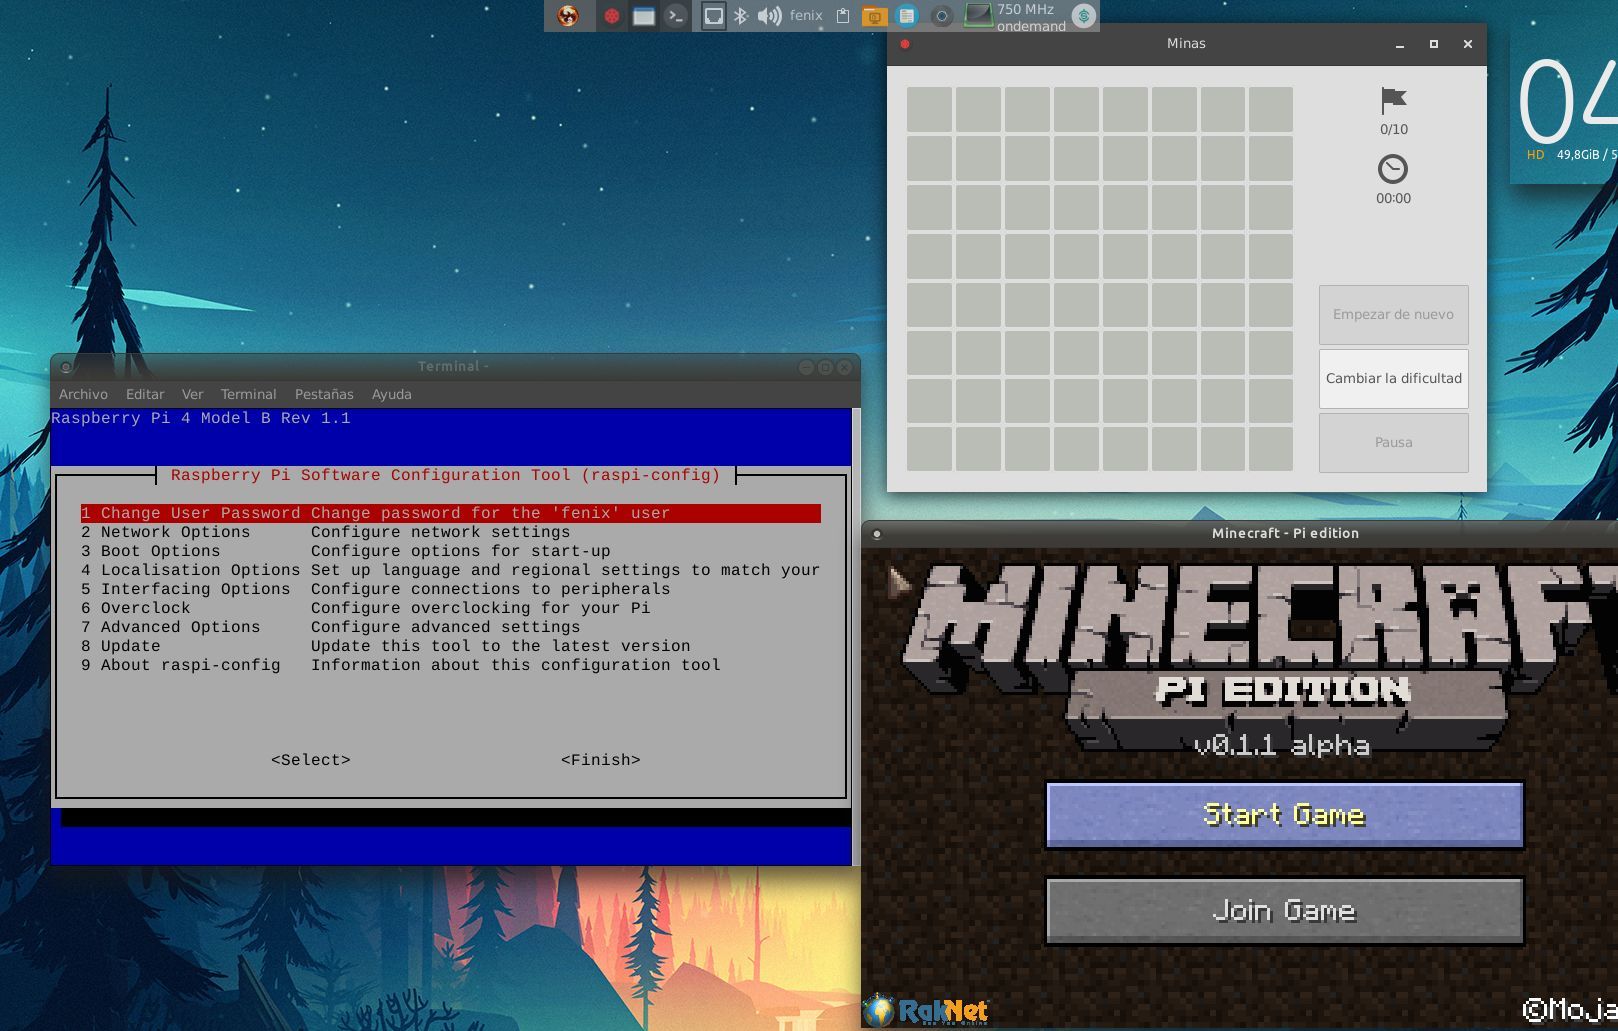Select '6 Overclock' in raspi-config
1618x1031 pixels.
click(450, 608)
